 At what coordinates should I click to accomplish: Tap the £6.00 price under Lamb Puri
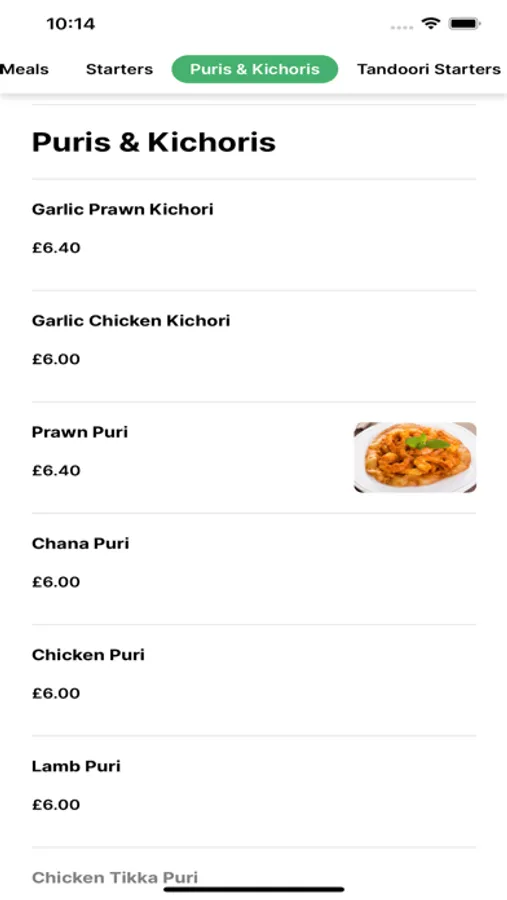[56, 805]
